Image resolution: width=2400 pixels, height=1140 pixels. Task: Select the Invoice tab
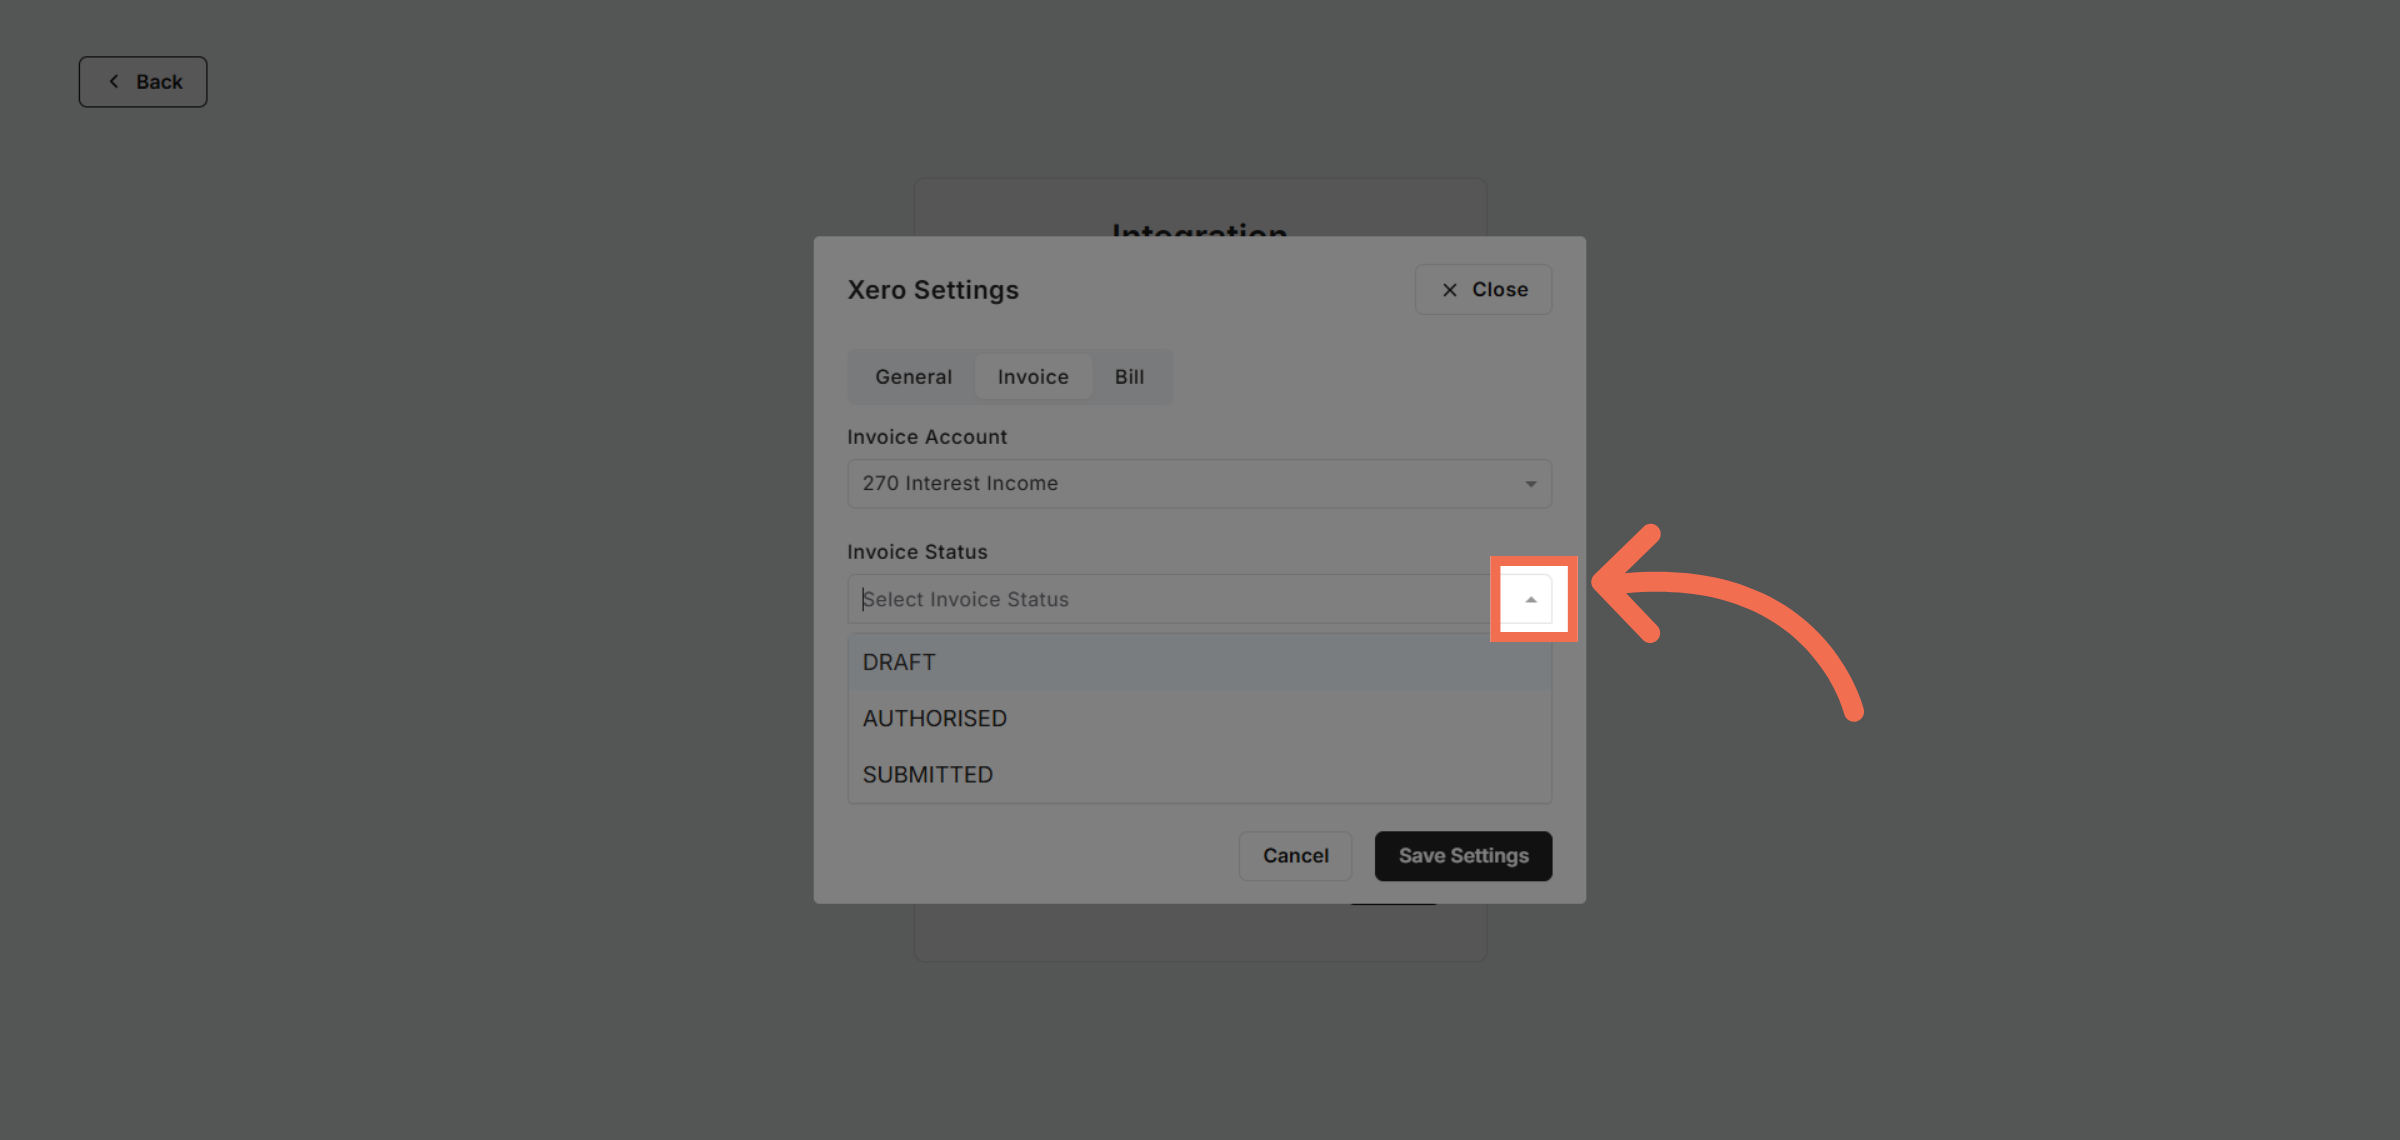[1032, 376]
